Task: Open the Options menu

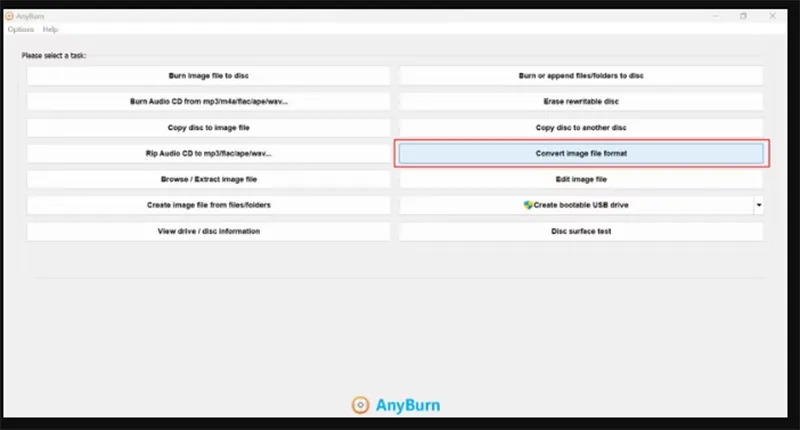Action: [21, 30]
